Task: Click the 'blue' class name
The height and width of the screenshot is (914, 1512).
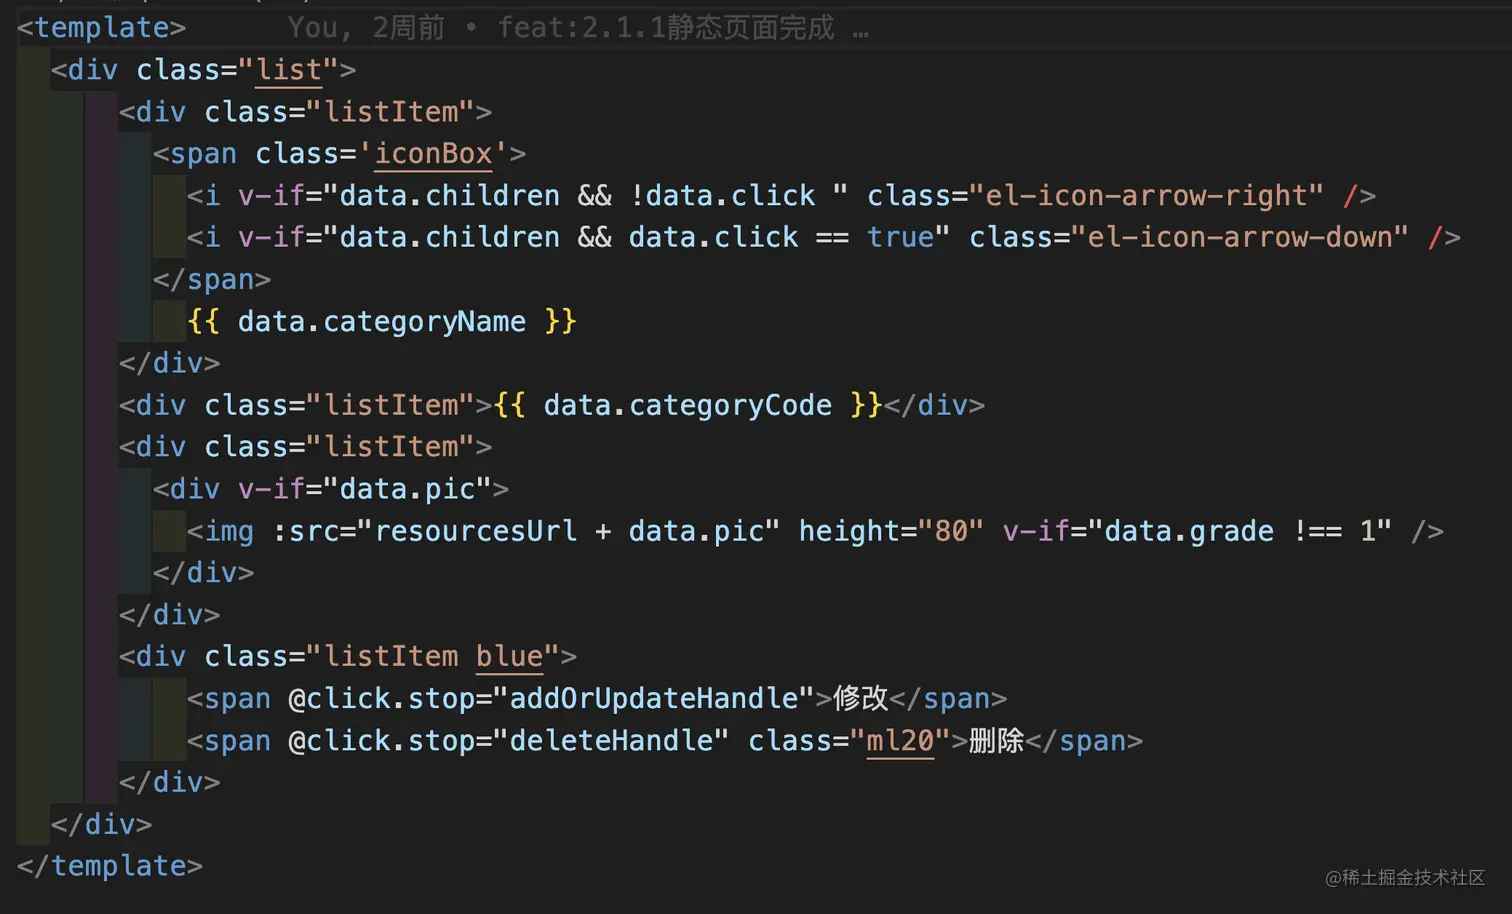Action: [x=509, y=656]
